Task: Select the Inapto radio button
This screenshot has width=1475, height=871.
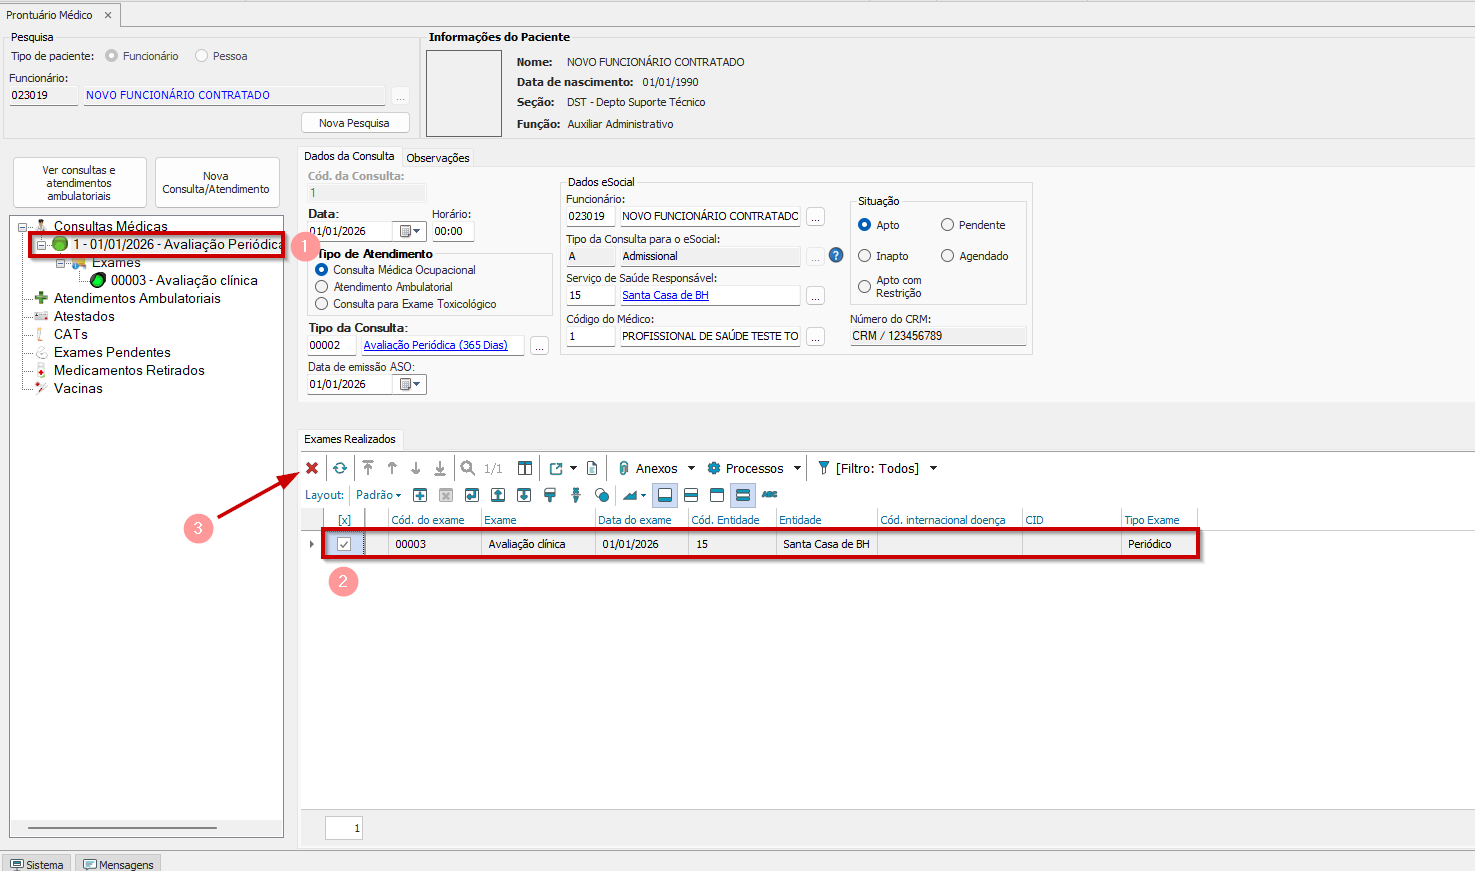Action: [865, 256]
